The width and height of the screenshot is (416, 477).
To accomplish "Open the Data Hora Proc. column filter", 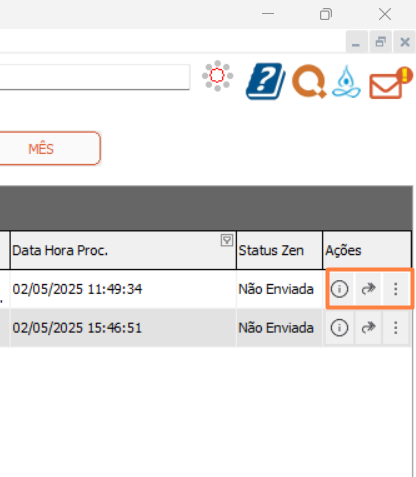I will pyautogui.click(x=227, y=240).
